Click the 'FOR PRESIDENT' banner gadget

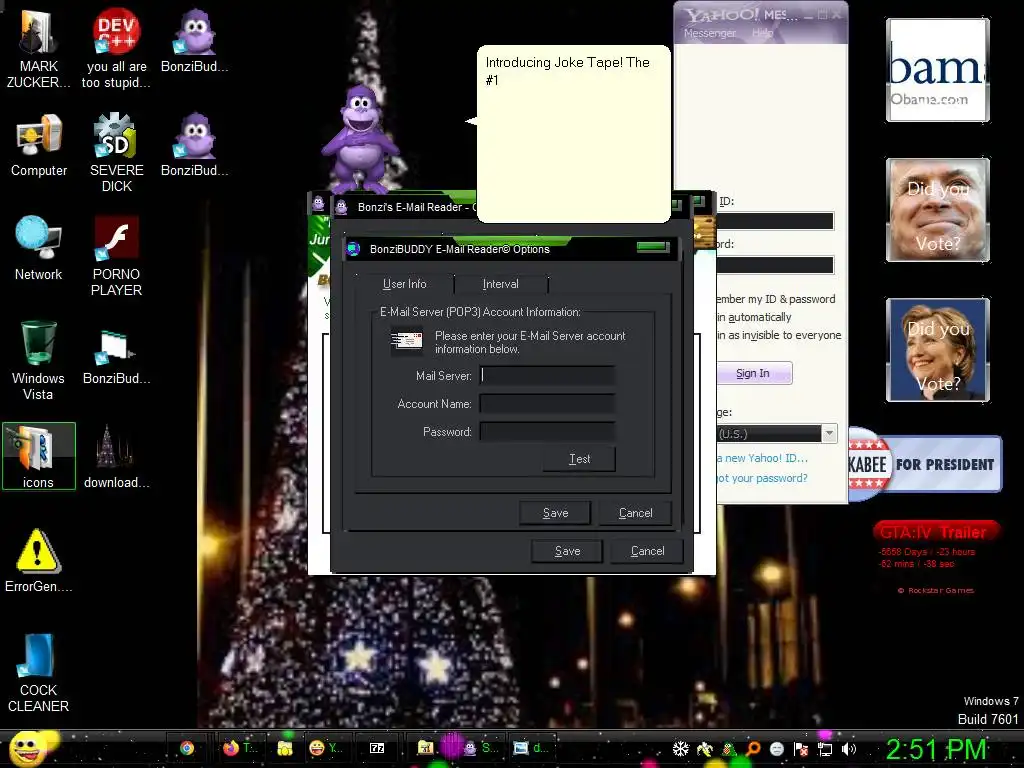925,464
